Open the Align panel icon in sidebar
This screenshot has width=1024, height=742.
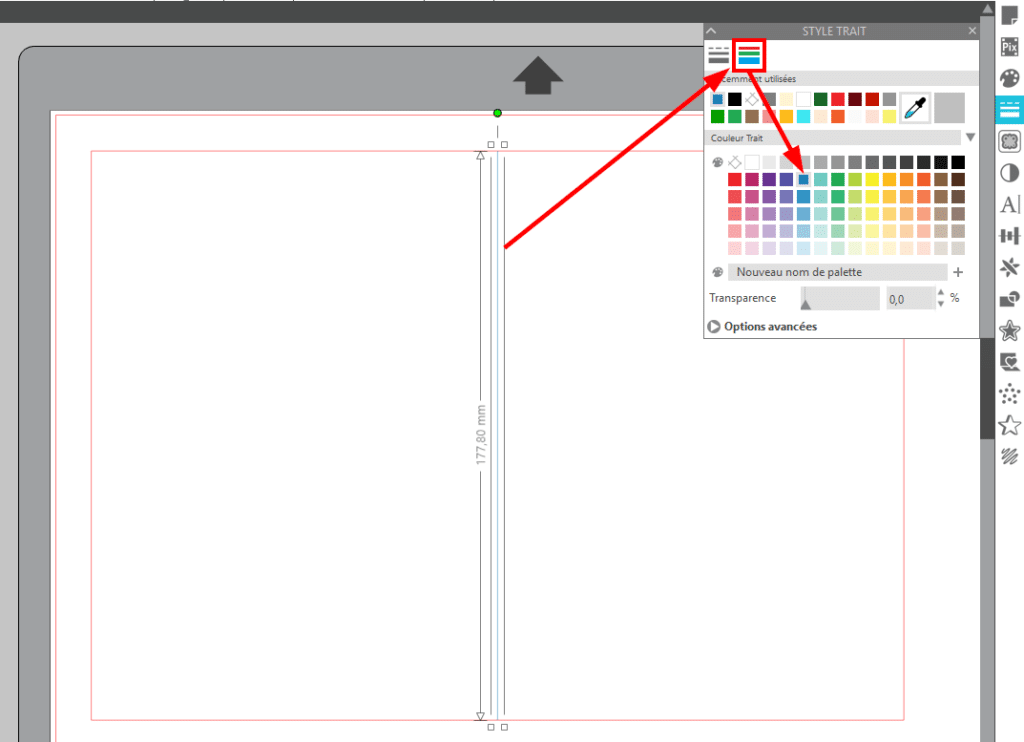(x=1010, y=236)
